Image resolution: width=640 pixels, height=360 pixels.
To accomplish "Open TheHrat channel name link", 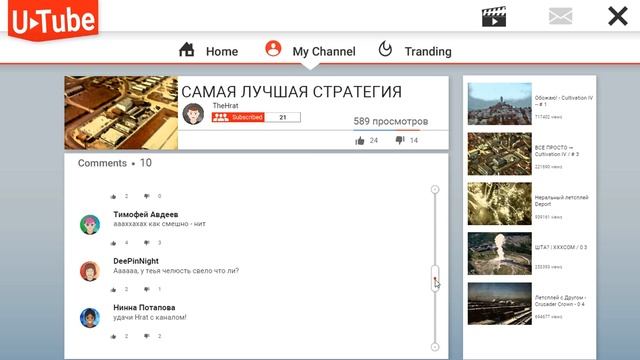I will click(225, 105).
